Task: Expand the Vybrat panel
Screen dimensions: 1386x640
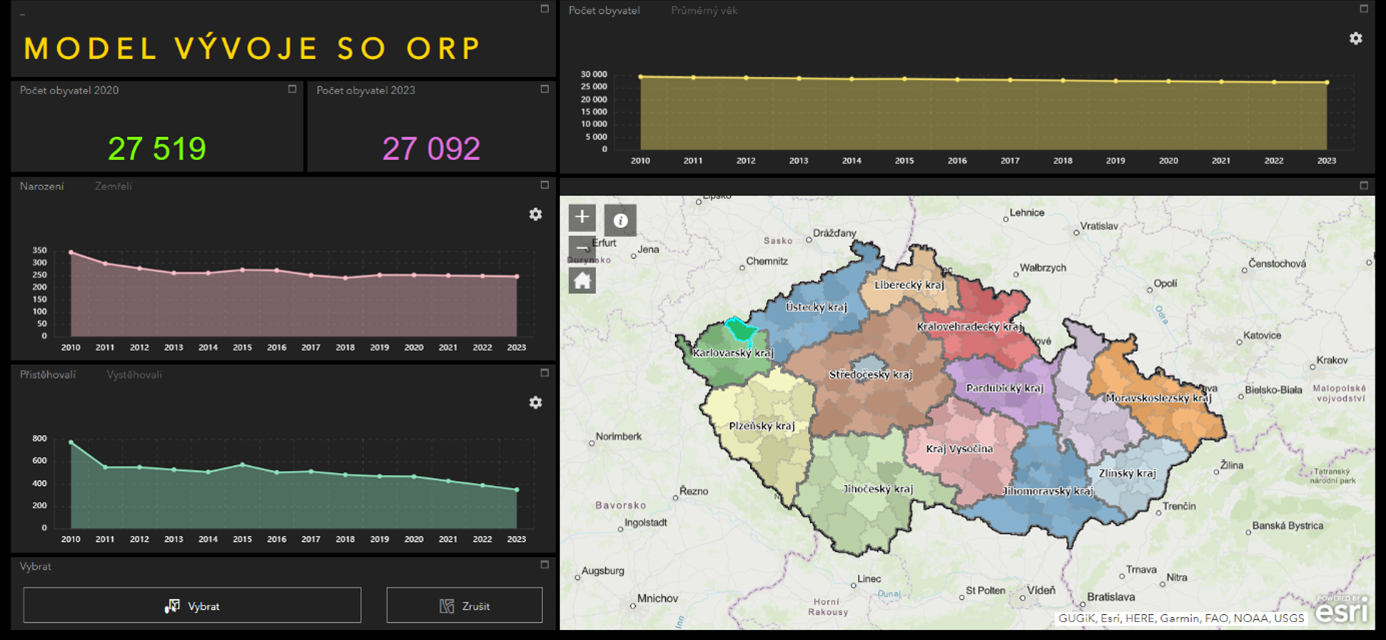Action: point(544,565)
